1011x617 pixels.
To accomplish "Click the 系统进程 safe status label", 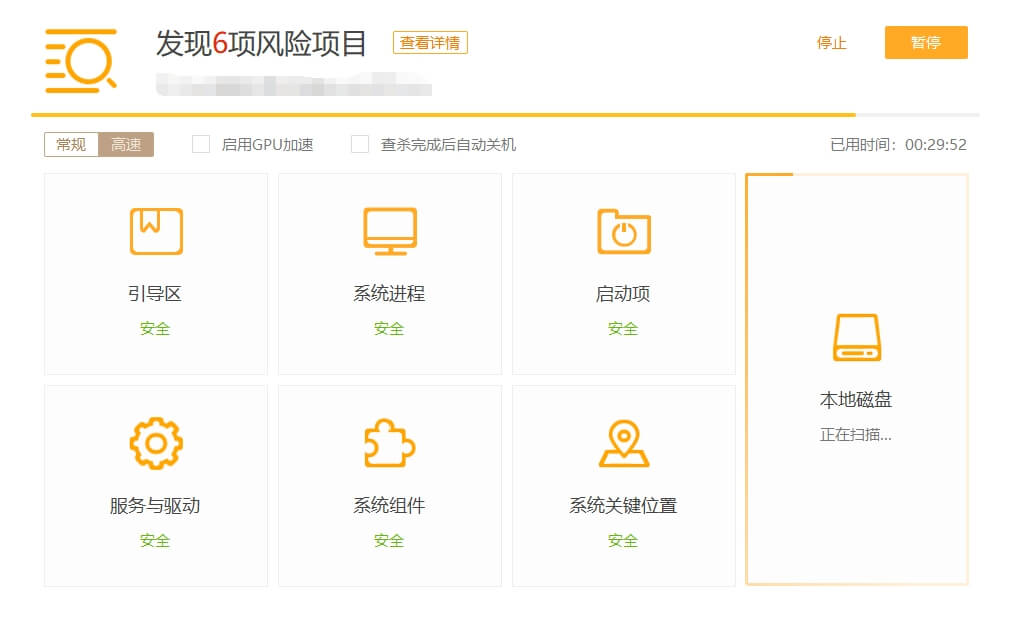I will 389,329.
